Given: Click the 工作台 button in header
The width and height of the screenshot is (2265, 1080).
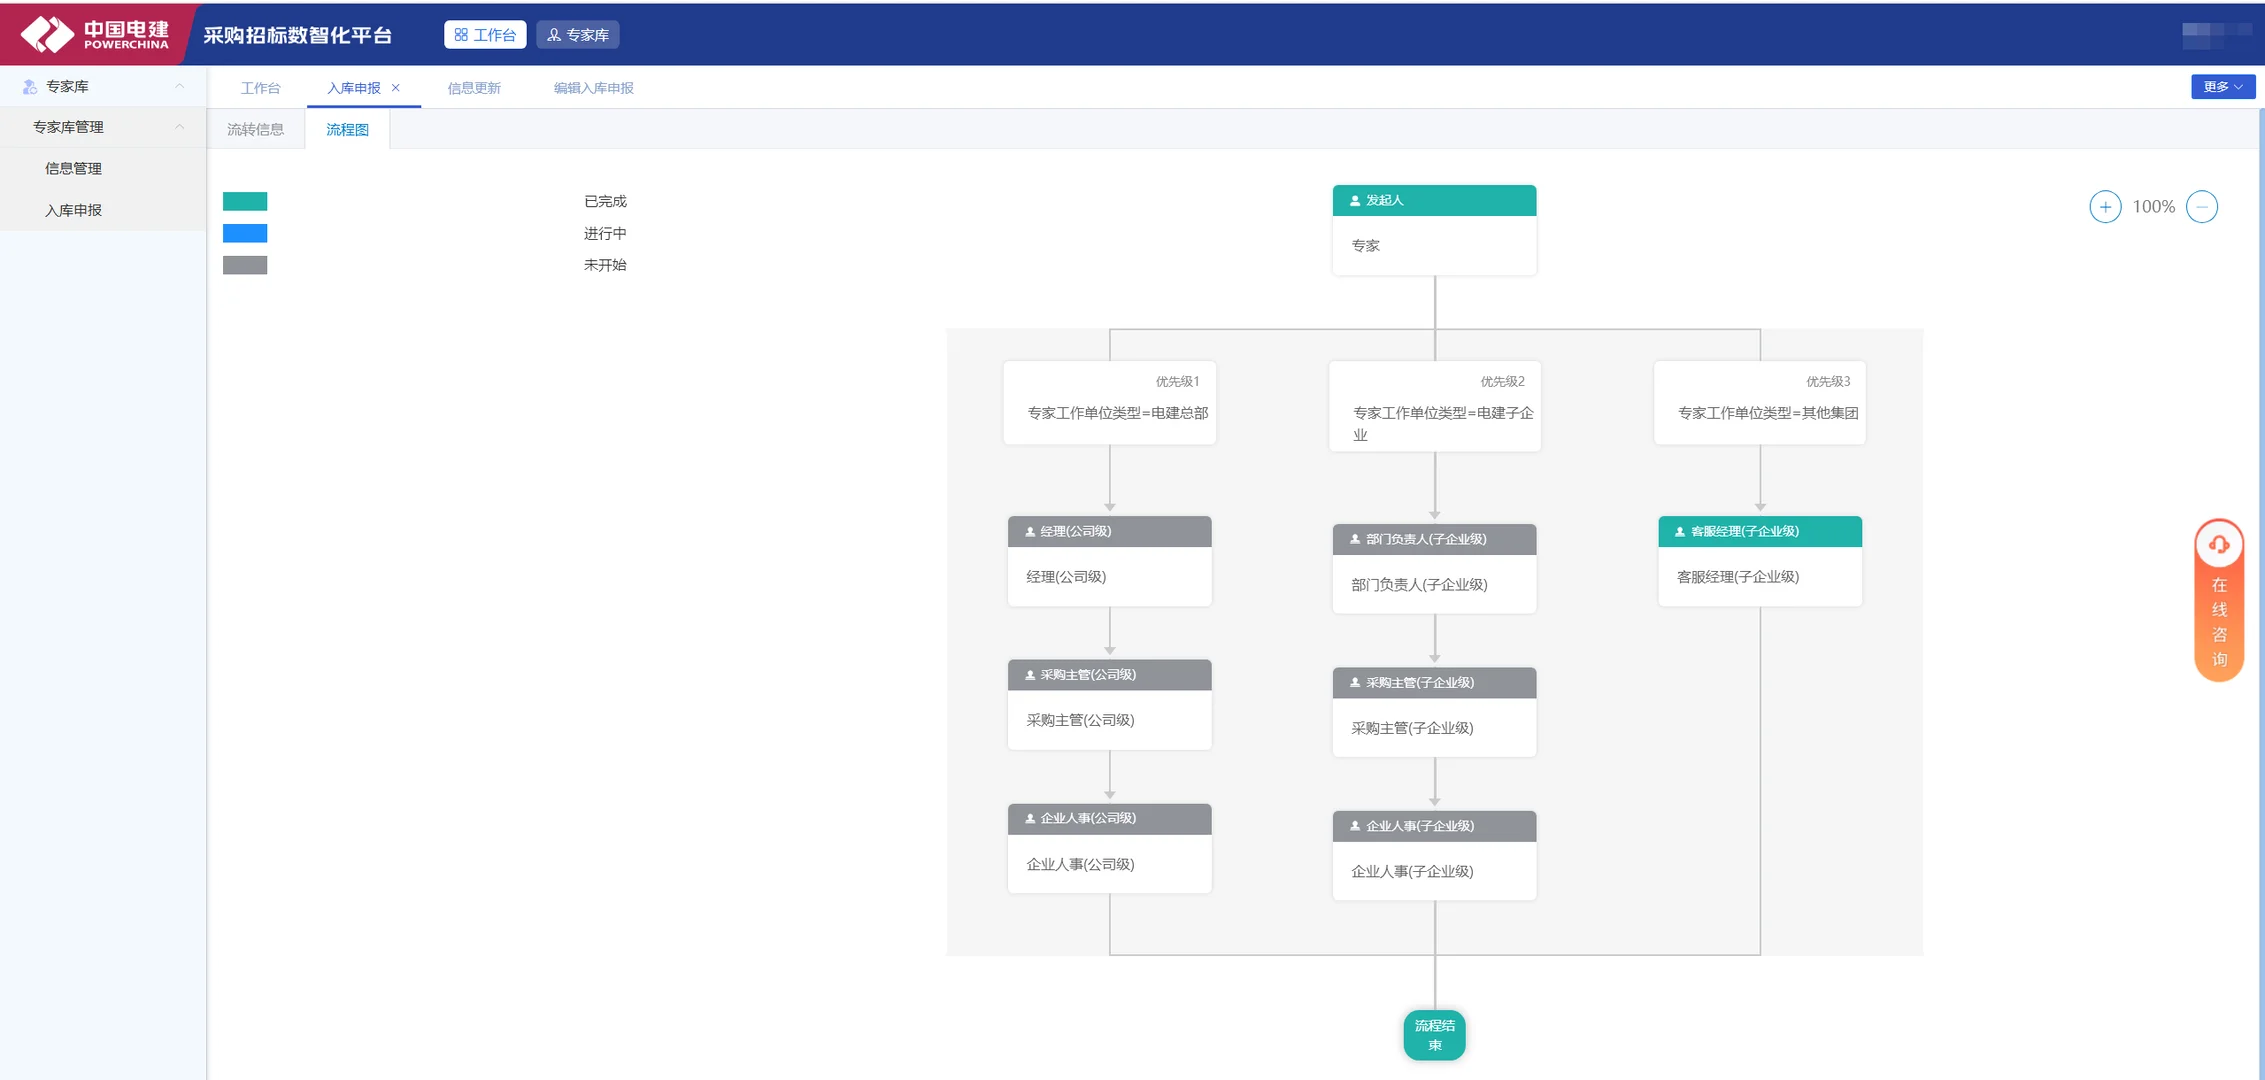Looking at the screenshot, I should 485,35.
